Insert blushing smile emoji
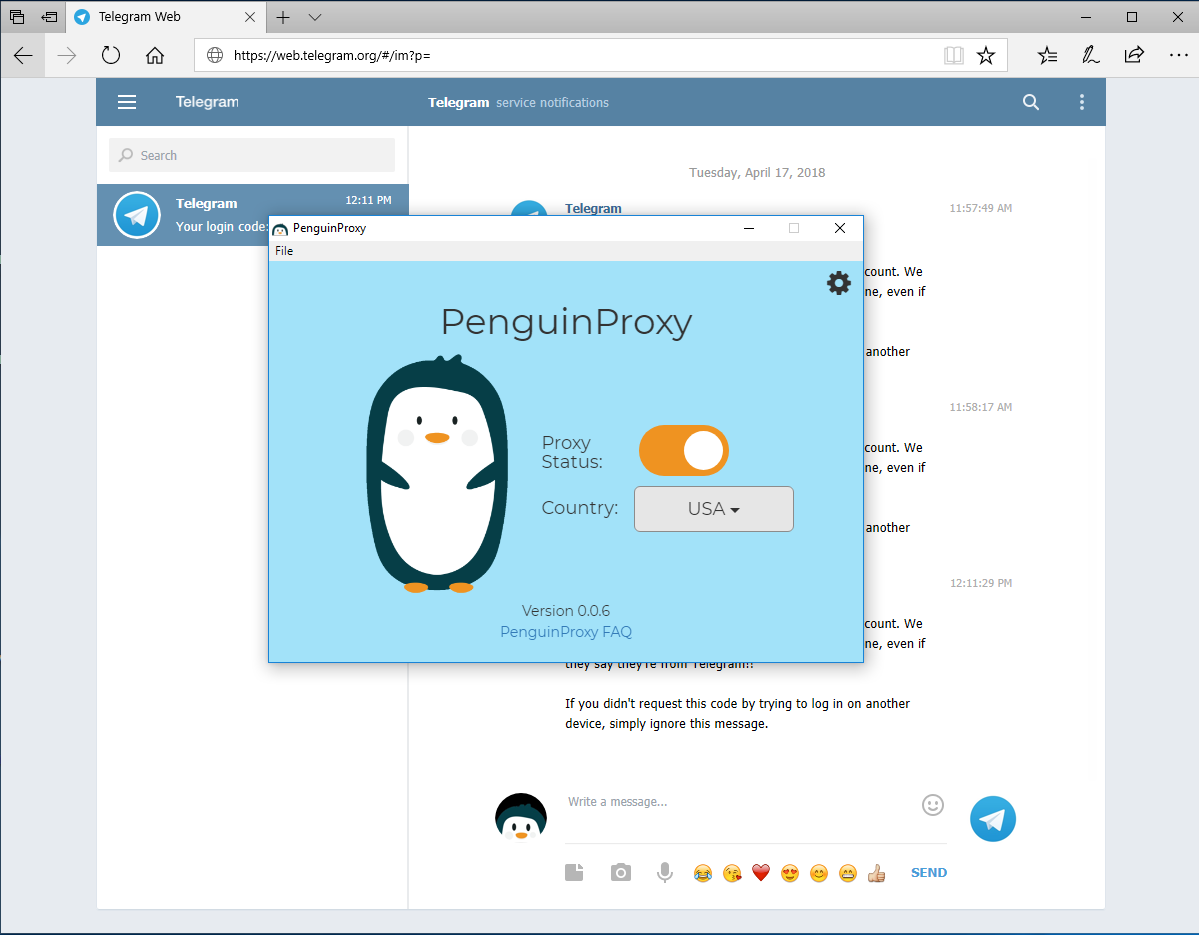 click(x=819, y=873)
